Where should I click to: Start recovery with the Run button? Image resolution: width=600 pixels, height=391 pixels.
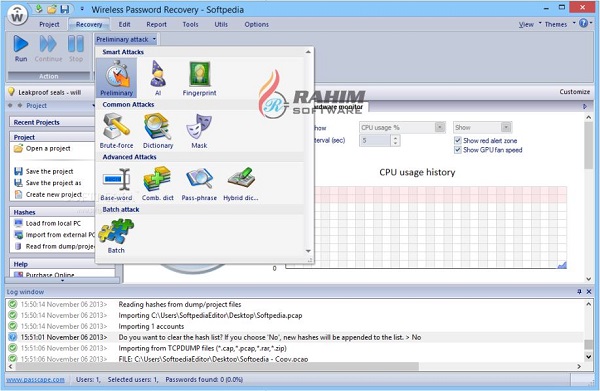21,48
